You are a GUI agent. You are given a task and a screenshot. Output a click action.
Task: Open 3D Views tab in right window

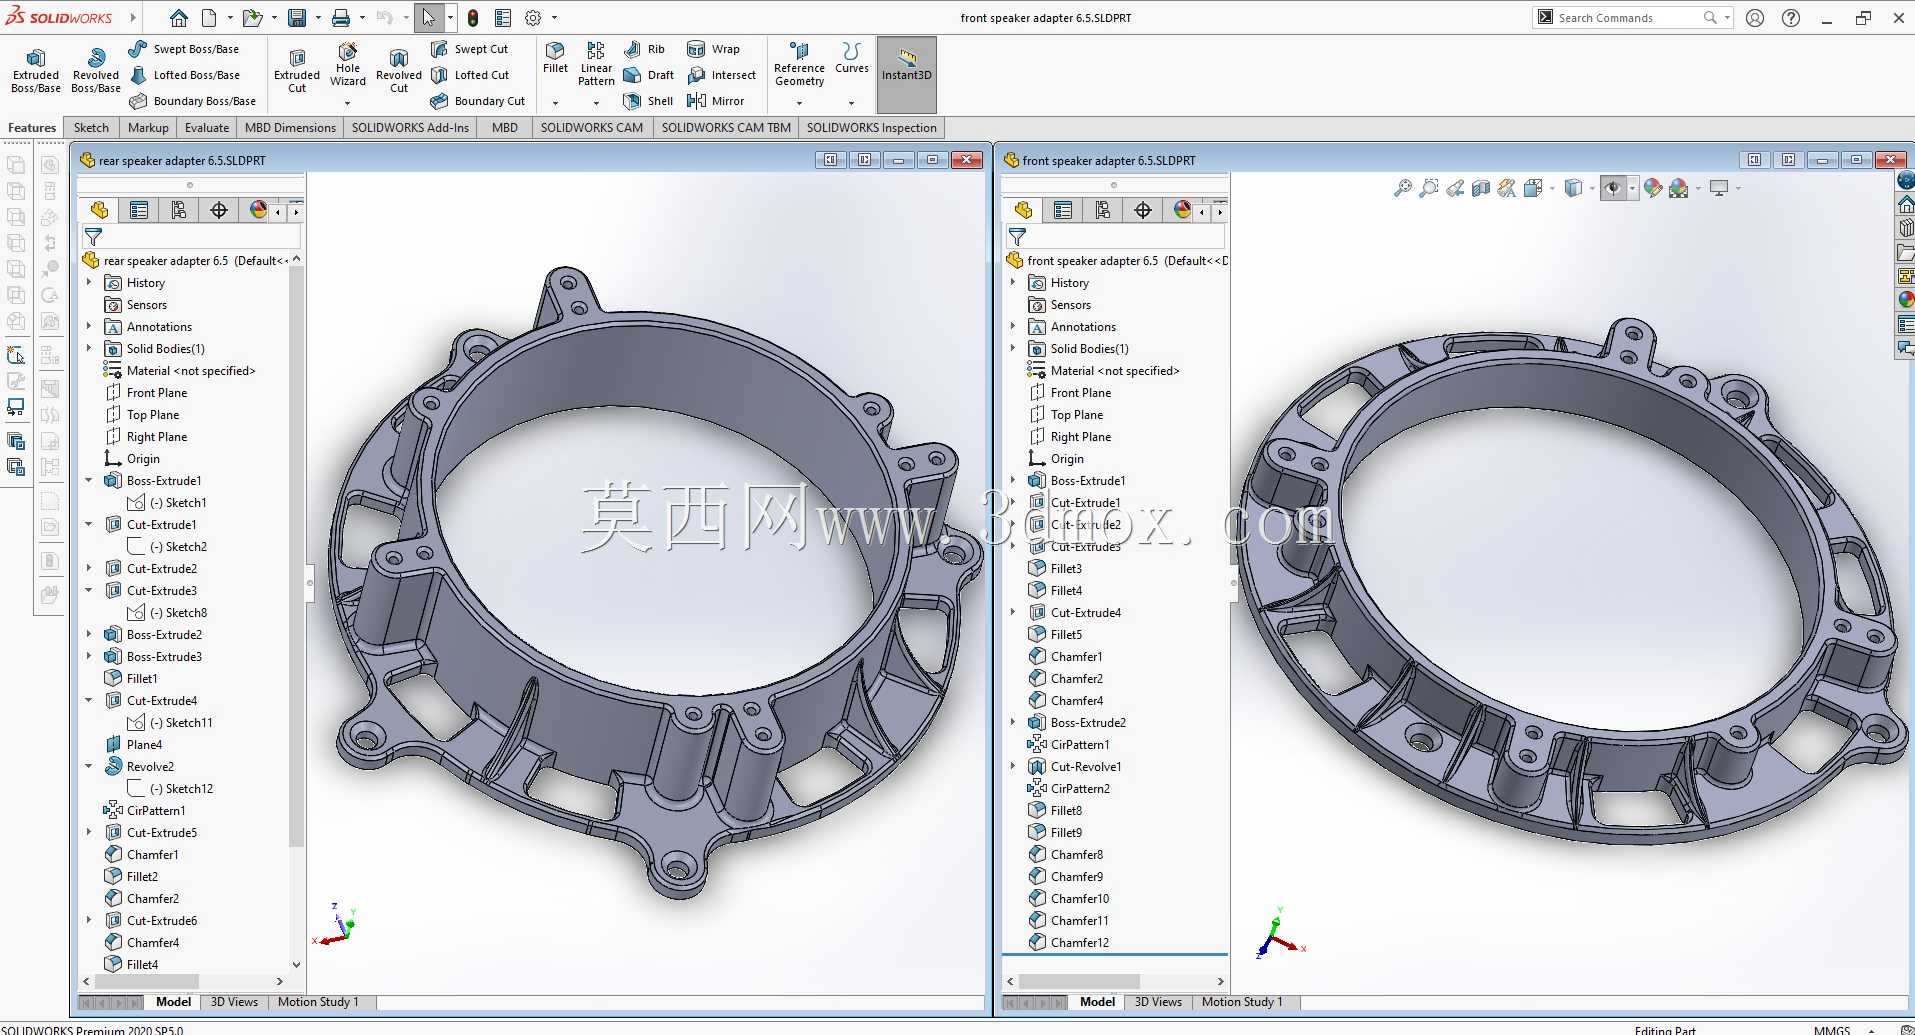[x=1158, y=1002]
